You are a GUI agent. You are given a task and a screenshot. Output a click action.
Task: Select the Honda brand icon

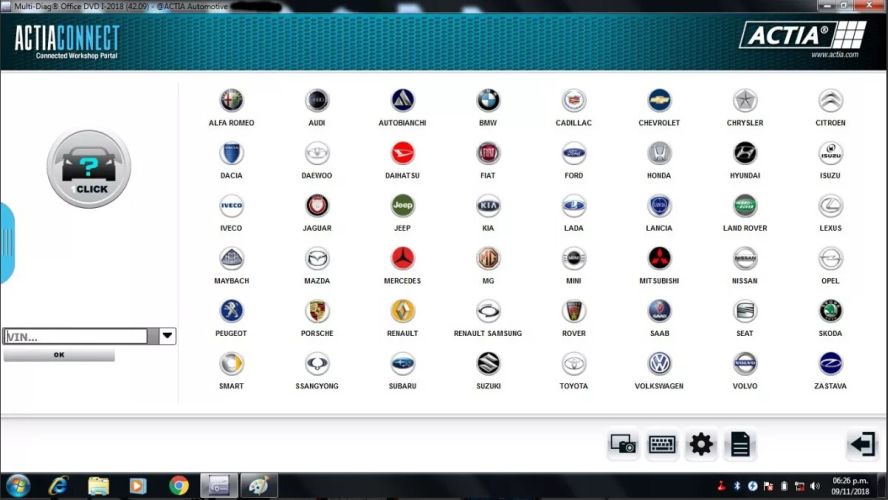[x=659, y=153]
